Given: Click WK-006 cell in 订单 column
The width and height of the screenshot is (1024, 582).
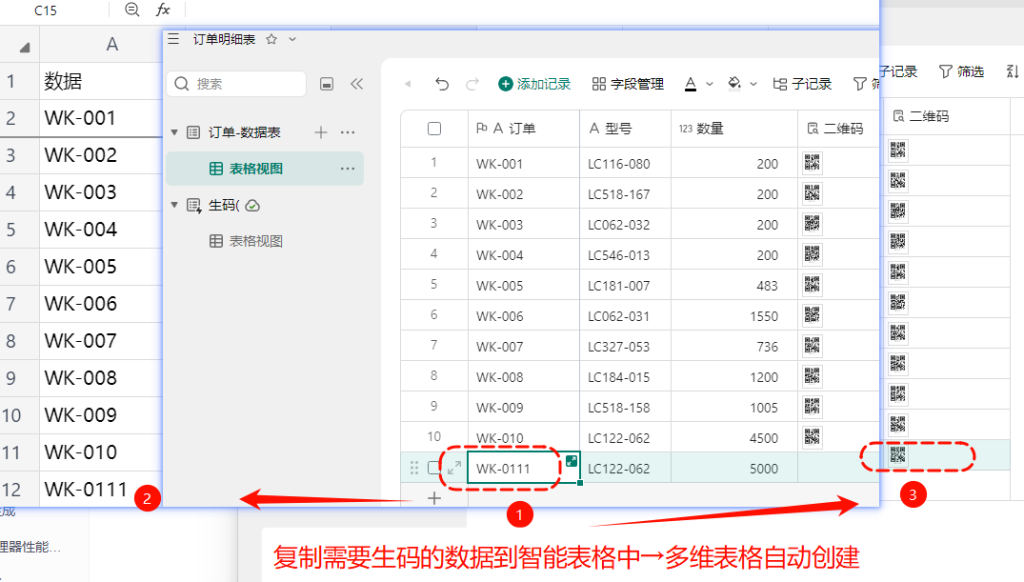Looking at the screenshot, I should 523,316.
